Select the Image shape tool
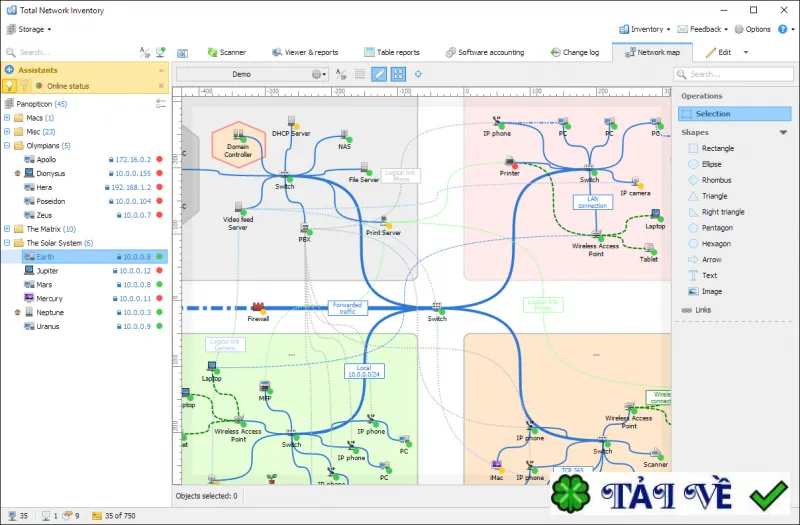Screen dimensions: 800x525 coord(705,291)
